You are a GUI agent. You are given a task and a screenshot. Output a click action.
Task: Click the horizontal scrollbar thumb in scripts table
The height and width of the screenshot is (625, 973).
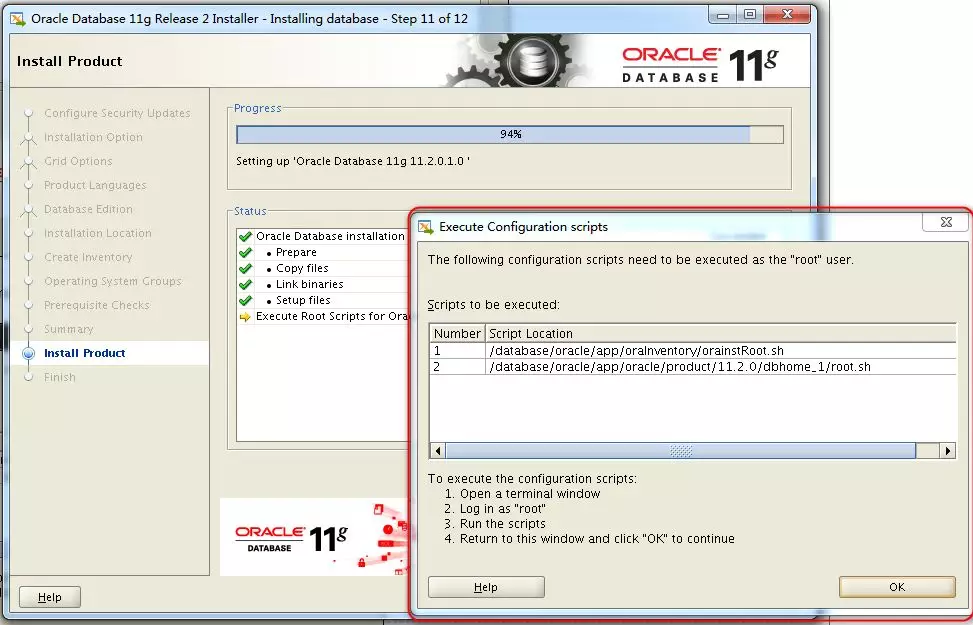point(681,451)
